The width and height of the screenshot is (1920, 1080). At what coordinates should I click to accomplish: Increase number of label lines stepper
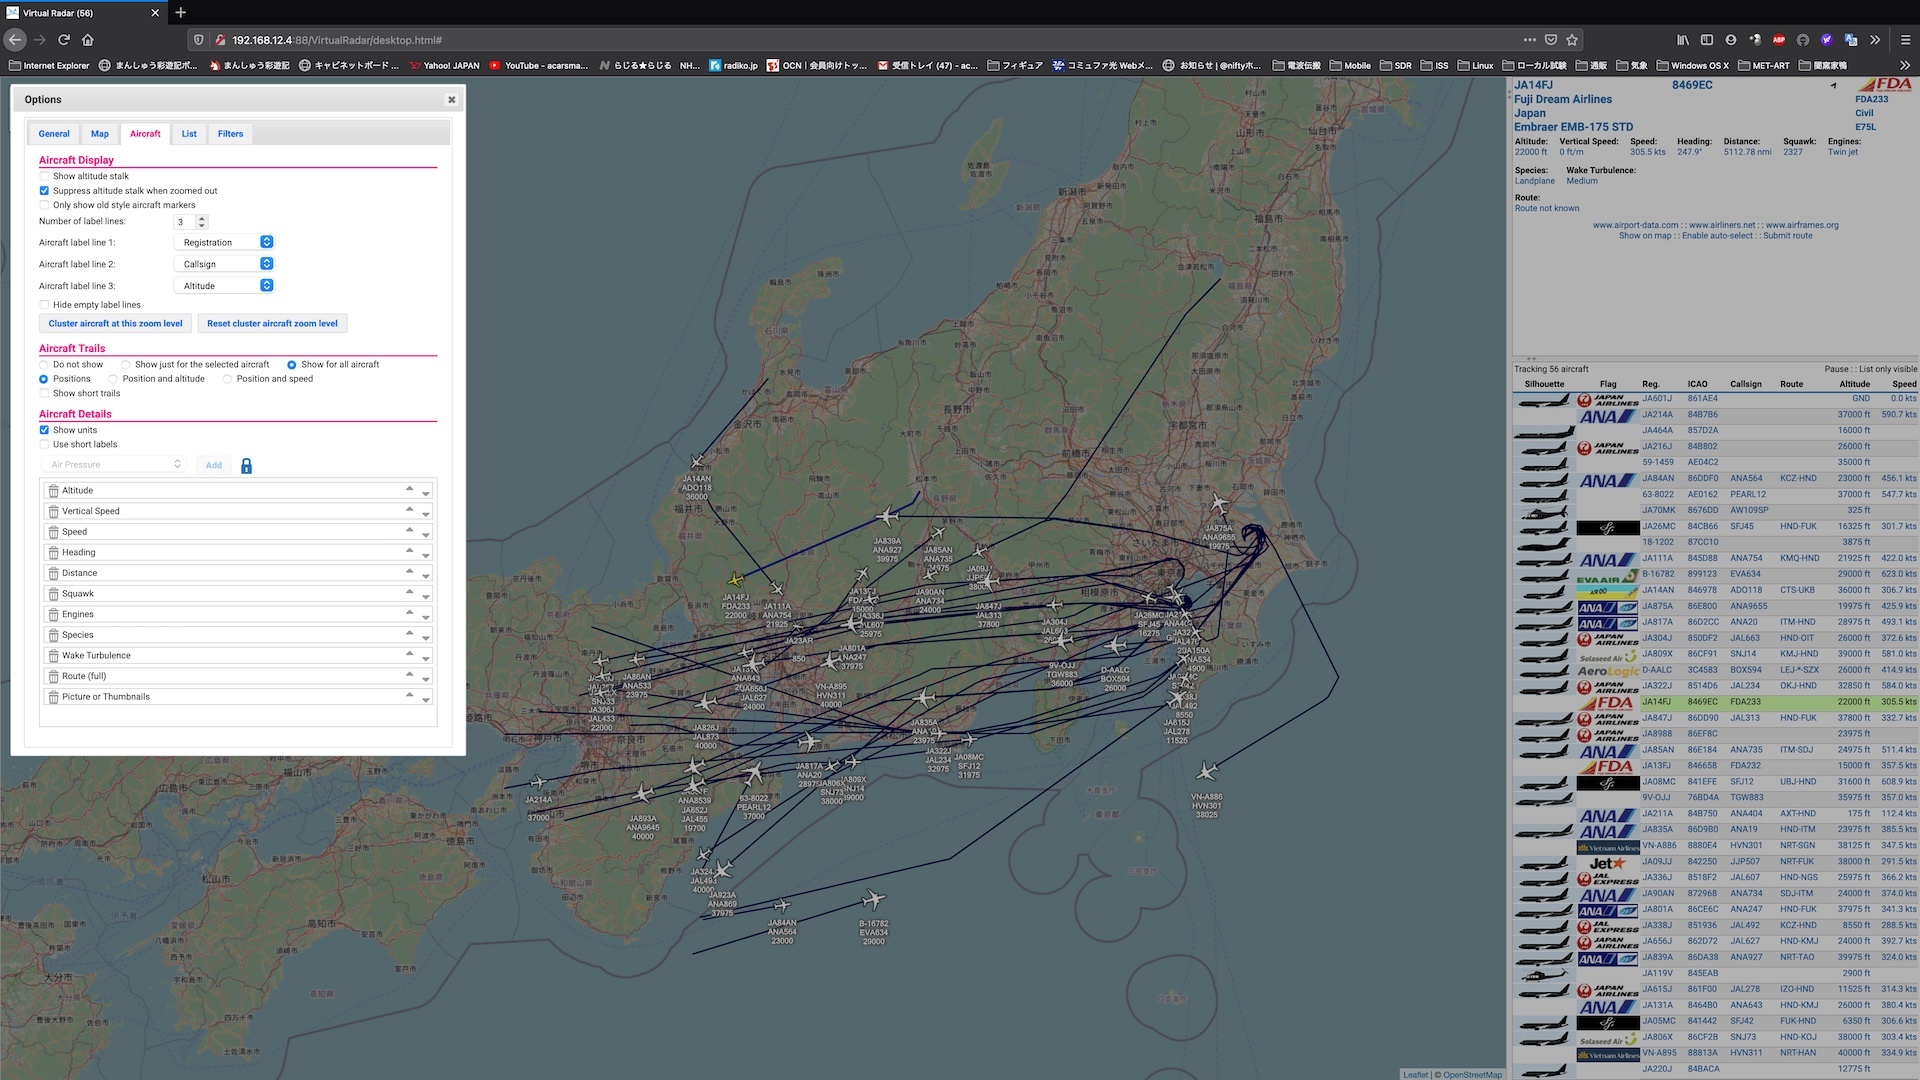click(202, 218)
